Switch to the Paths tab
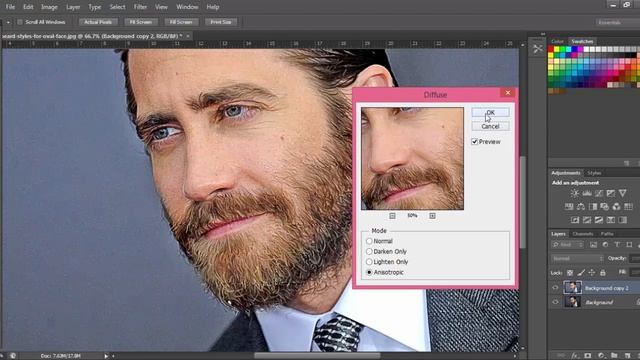 (607, 234)
